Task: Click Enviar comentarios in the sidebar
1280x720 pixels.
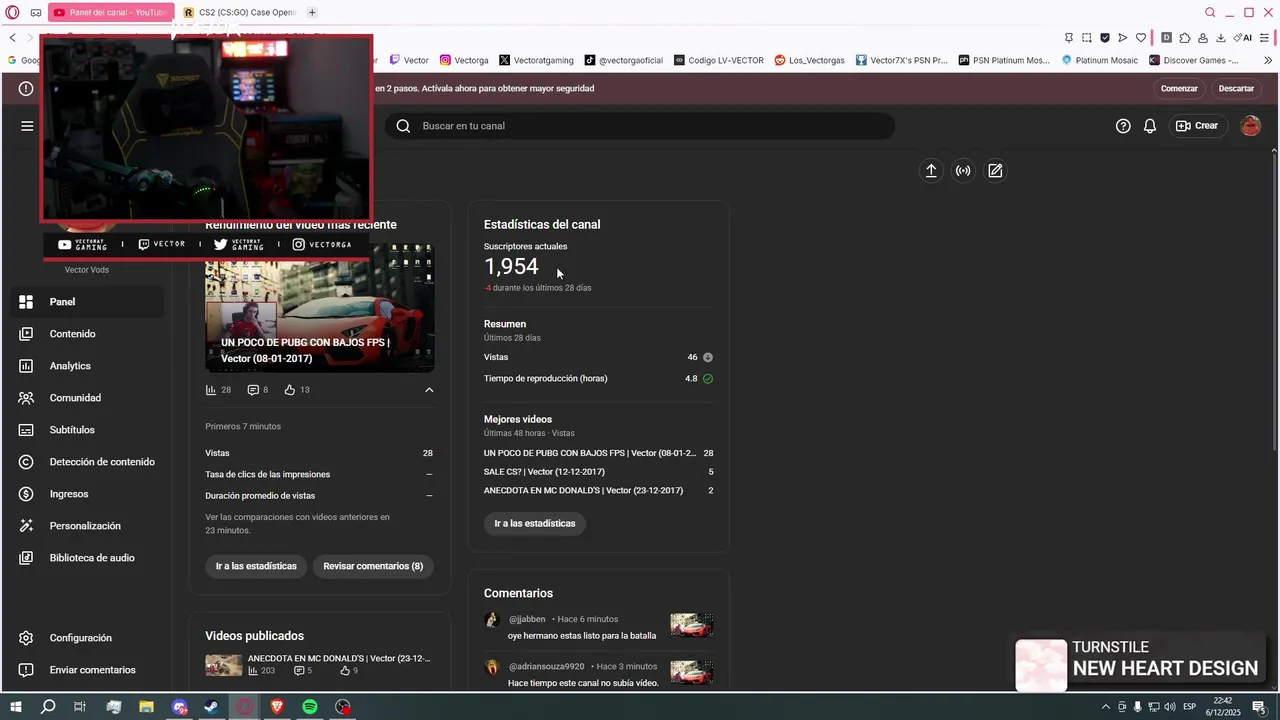Action: point(88,670)
